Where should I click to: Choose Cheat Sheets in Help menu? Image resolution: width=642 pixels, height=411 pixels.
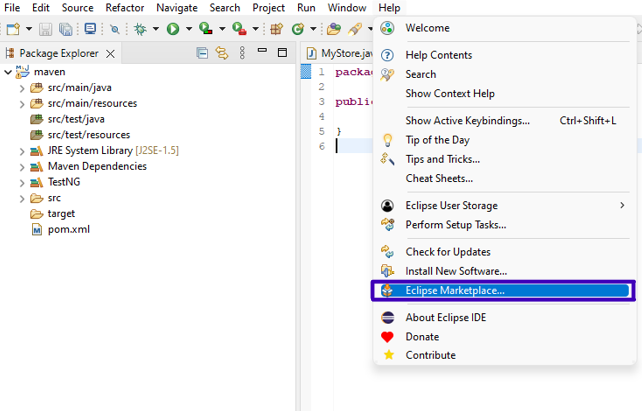click(505, 178)
